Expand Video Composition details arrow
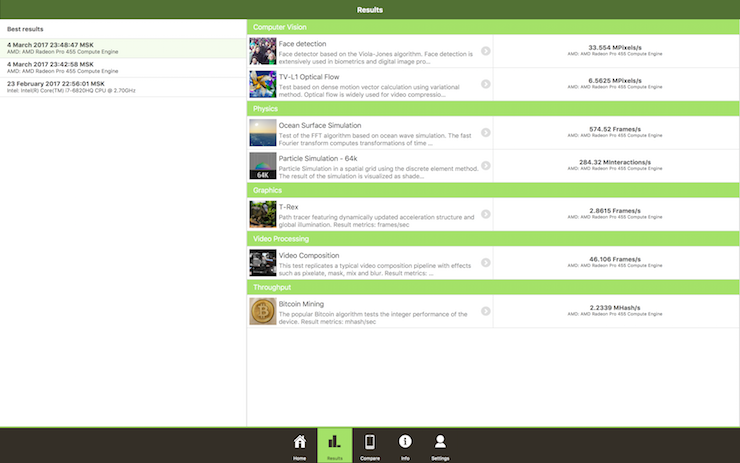The width and height of the screenshot is (740, 463). [486, 263]
